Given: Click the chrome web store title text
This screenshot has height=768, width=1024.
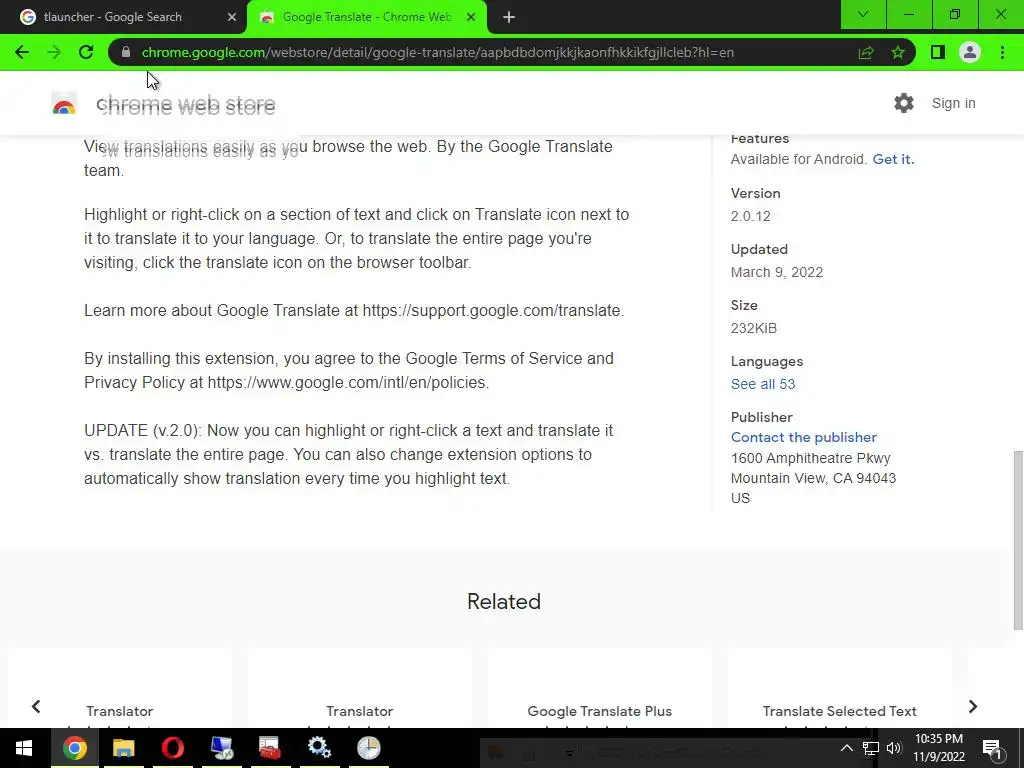Looking at the screenshot, I should tap(185, 104).
